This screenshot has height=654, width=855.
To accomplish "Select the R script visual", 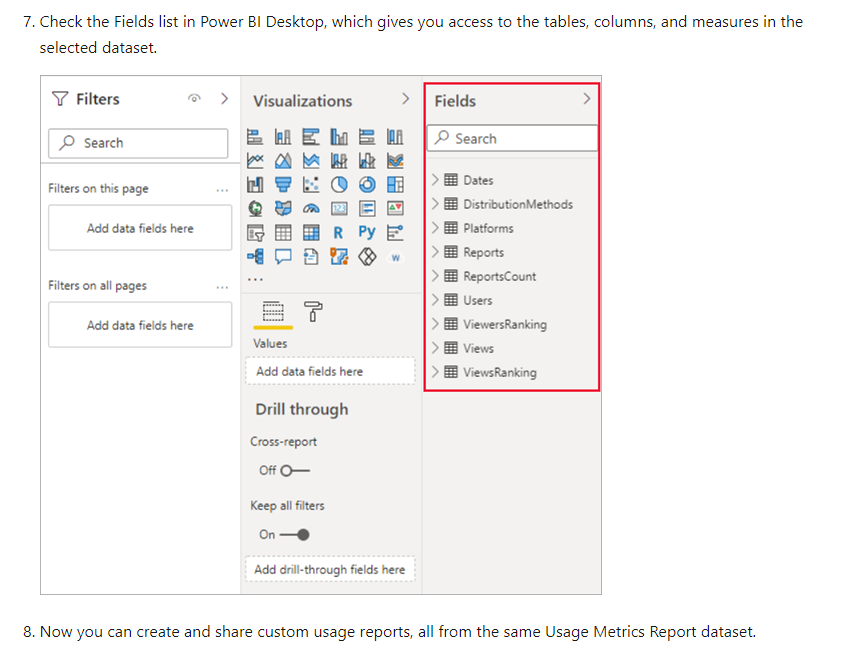I will tap(339, 233).
